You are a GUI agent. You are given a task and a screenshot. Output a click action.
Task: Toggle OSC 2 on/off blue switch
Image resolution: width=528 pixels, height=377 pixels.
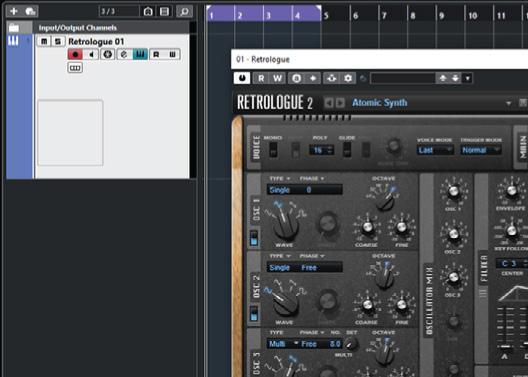point(254,313)
